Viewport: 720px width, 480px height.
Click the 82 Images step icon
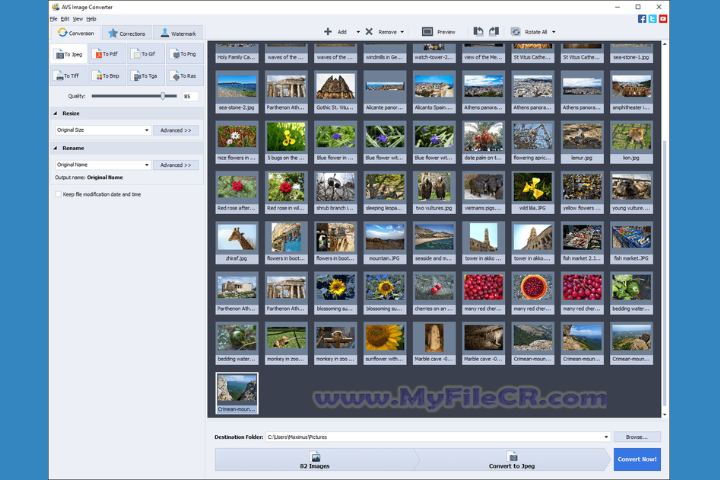[x=315, y=457]
